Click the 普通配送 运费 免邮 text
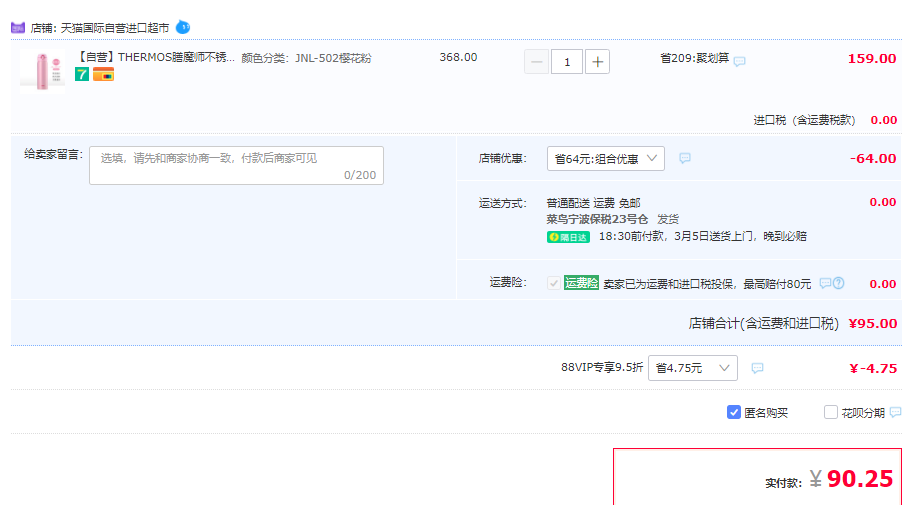The width and height of the screenshot is (916, 505). pyautogui.click(x=593, y=203)
